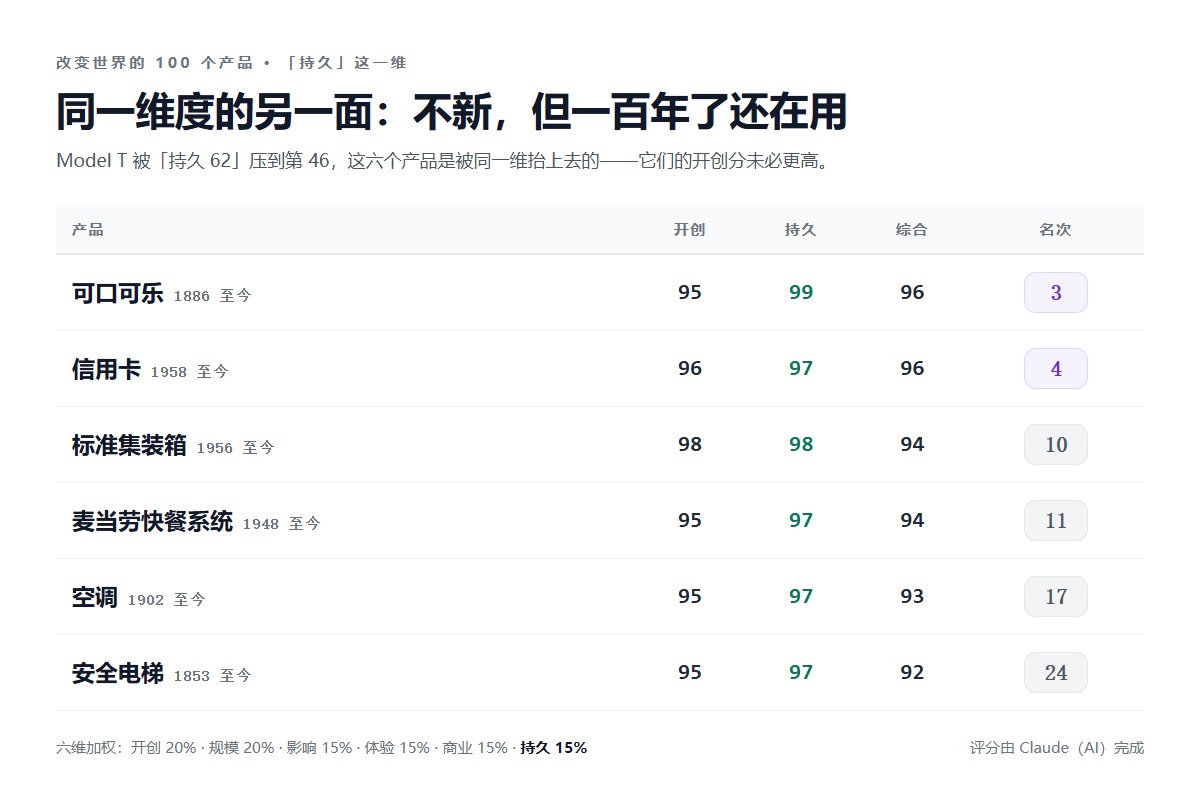The width and height of the screenshot is (1200, 809).
Task: Select the 信用卡 product name
Action: point(106,370)
